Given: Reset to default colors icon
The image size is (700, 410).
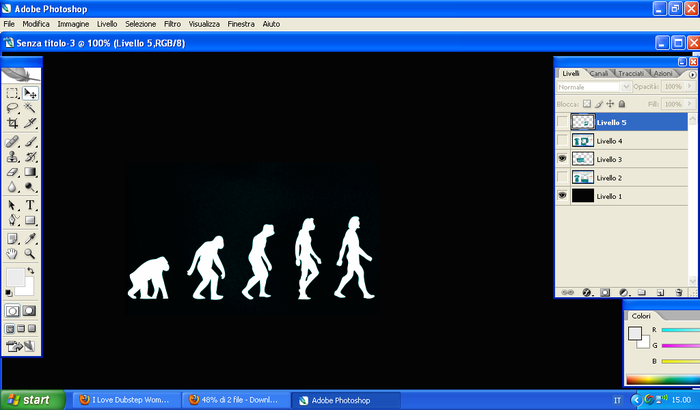Looking at the screenshot, I should [8, 293].
